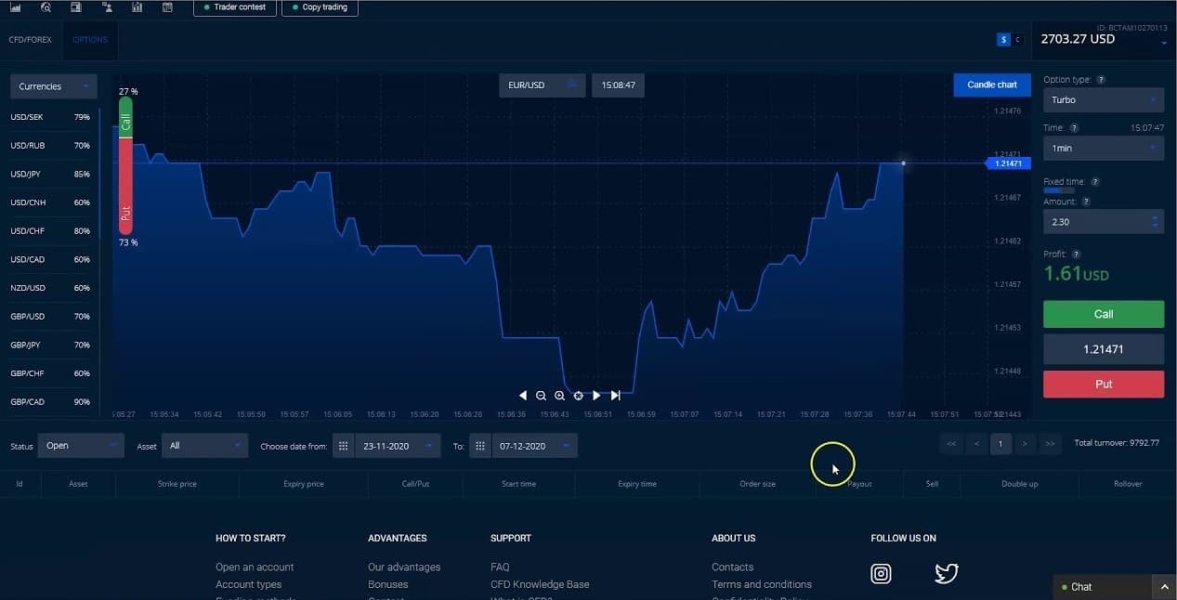Switch to Candle chart view
The image size is (1177, 600).
point(992,85)
